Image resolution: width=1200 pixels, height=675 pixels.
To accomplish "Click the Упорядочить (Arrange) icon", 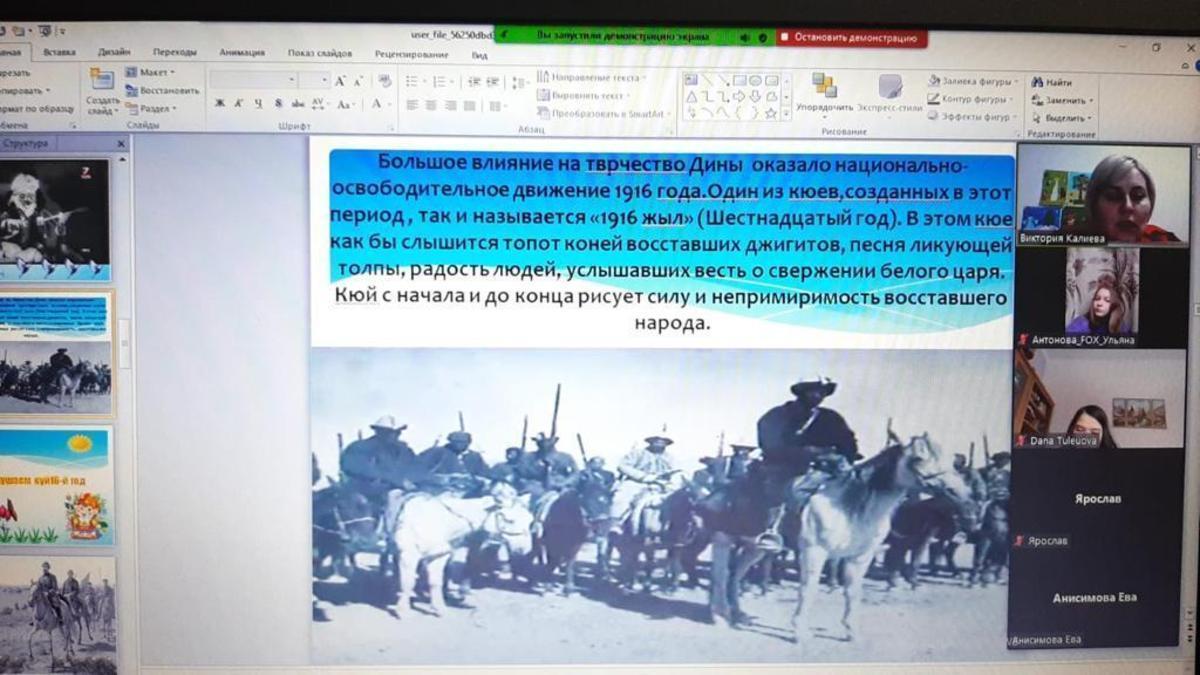I will 824,86.
